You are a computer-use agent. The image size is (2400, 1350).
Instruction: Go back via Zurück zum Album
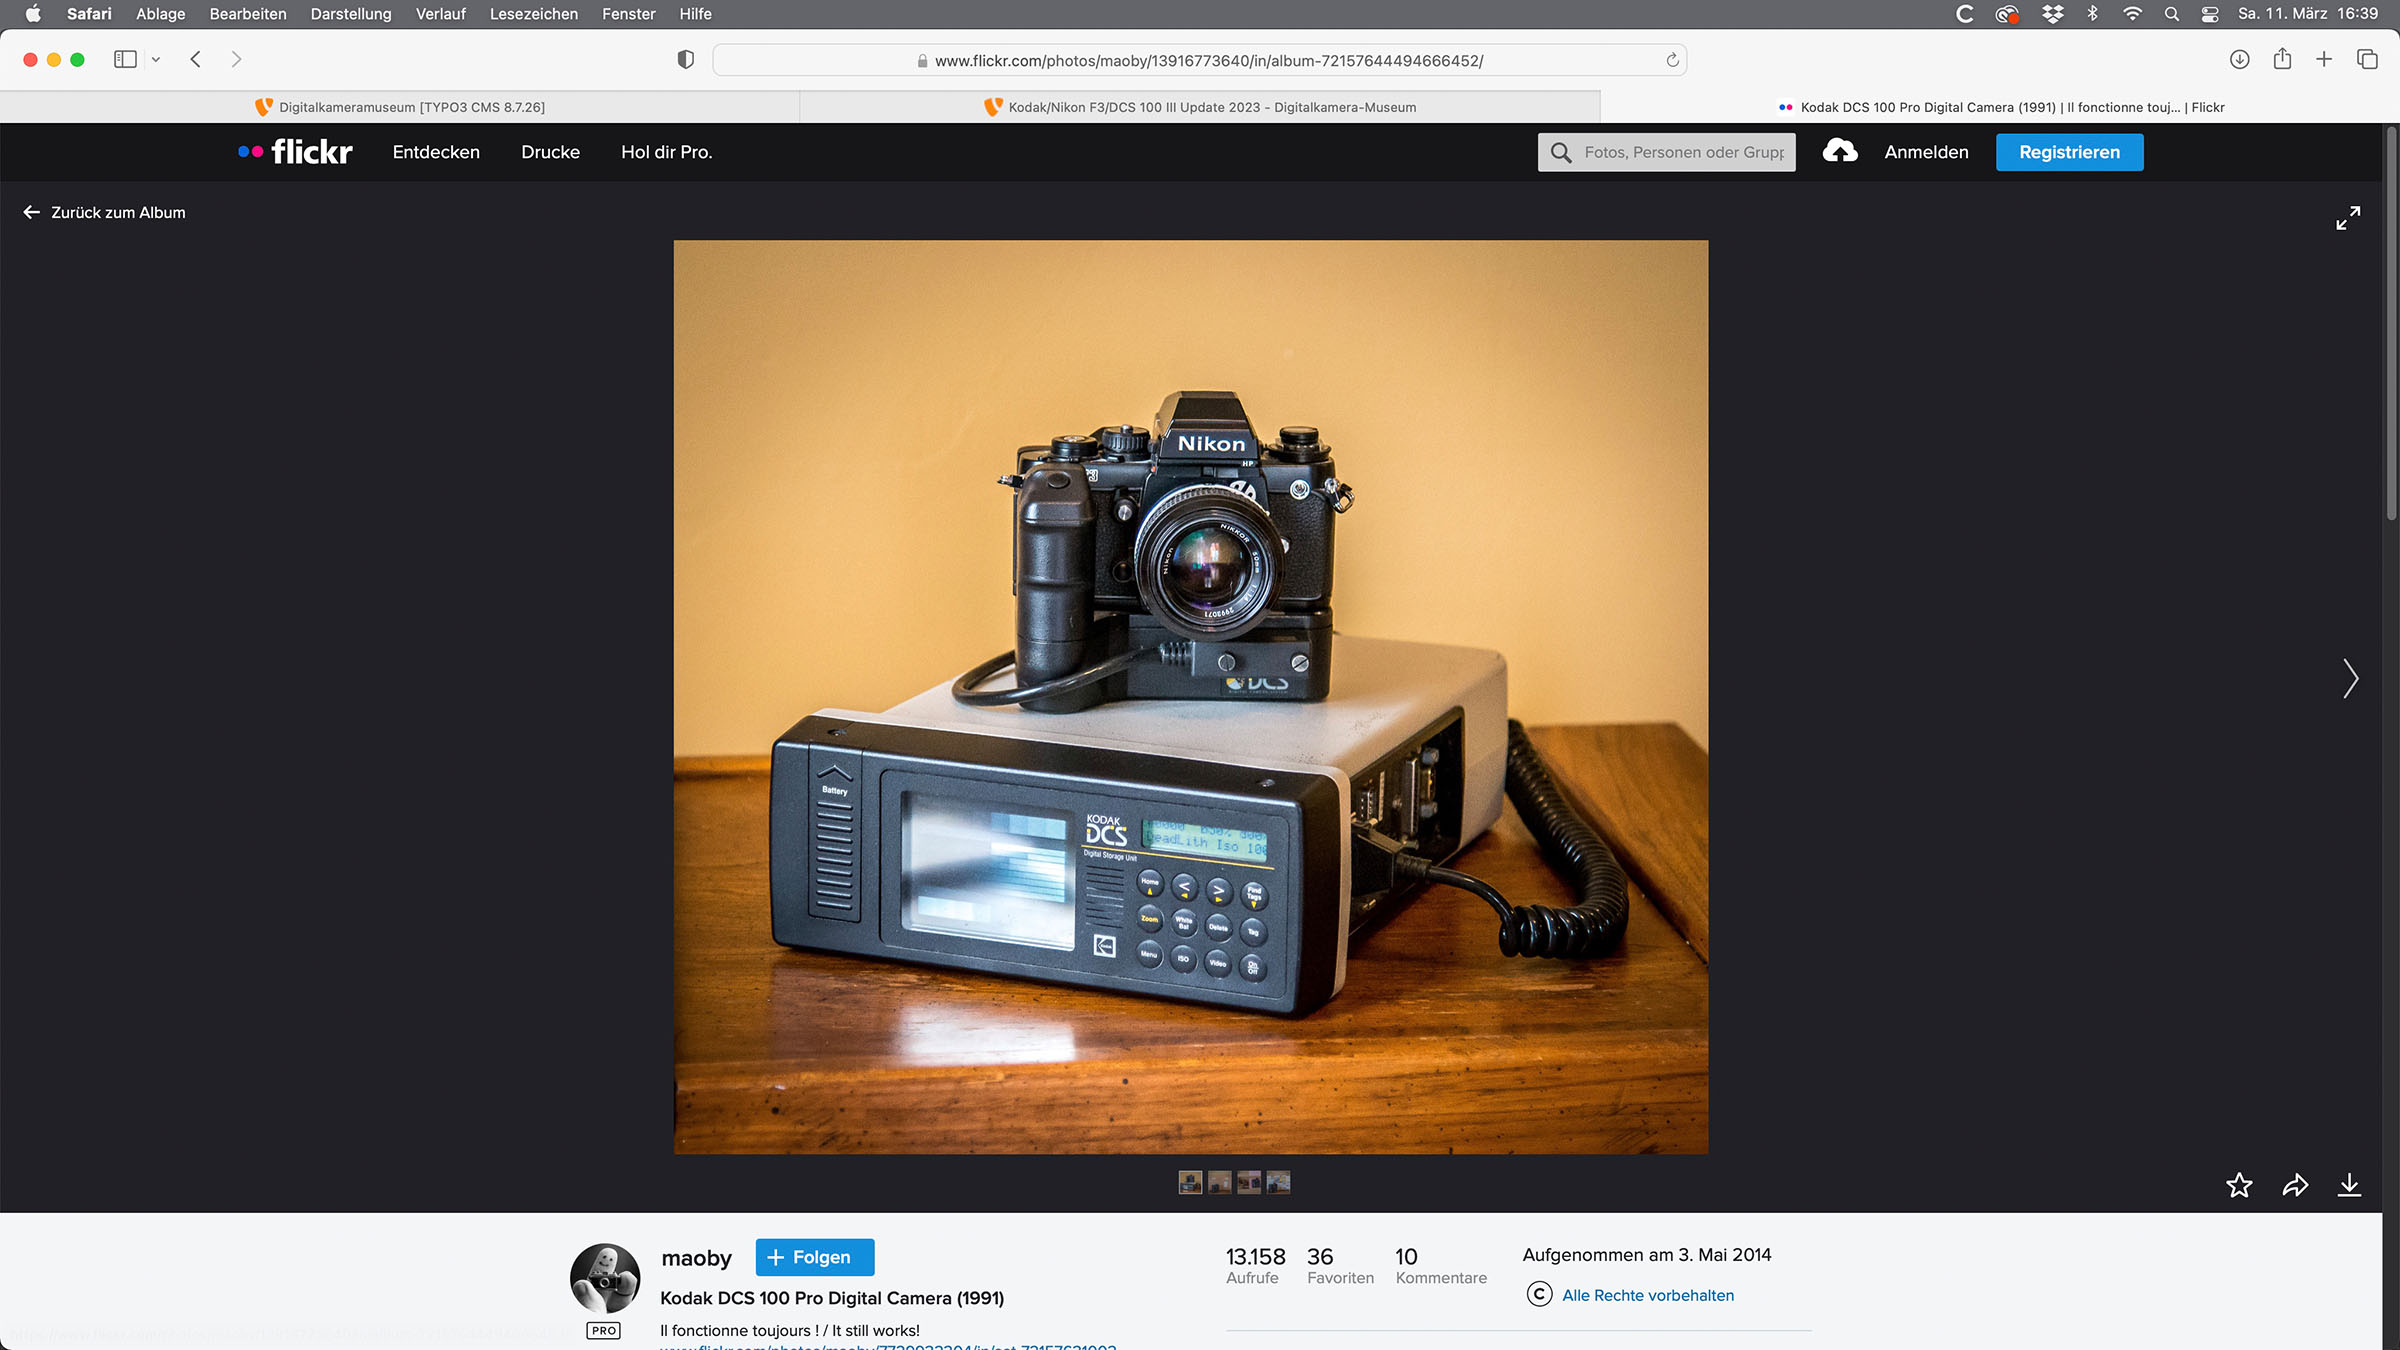click(104, 212)
